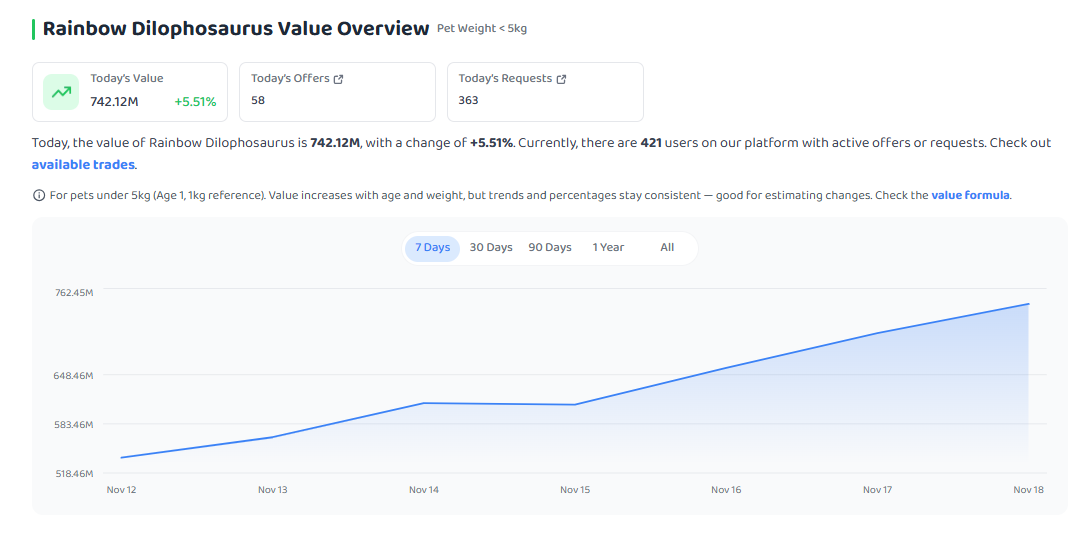Click the Nov 16 axis label
This screenshot has height=534, width=1076.
726,490
